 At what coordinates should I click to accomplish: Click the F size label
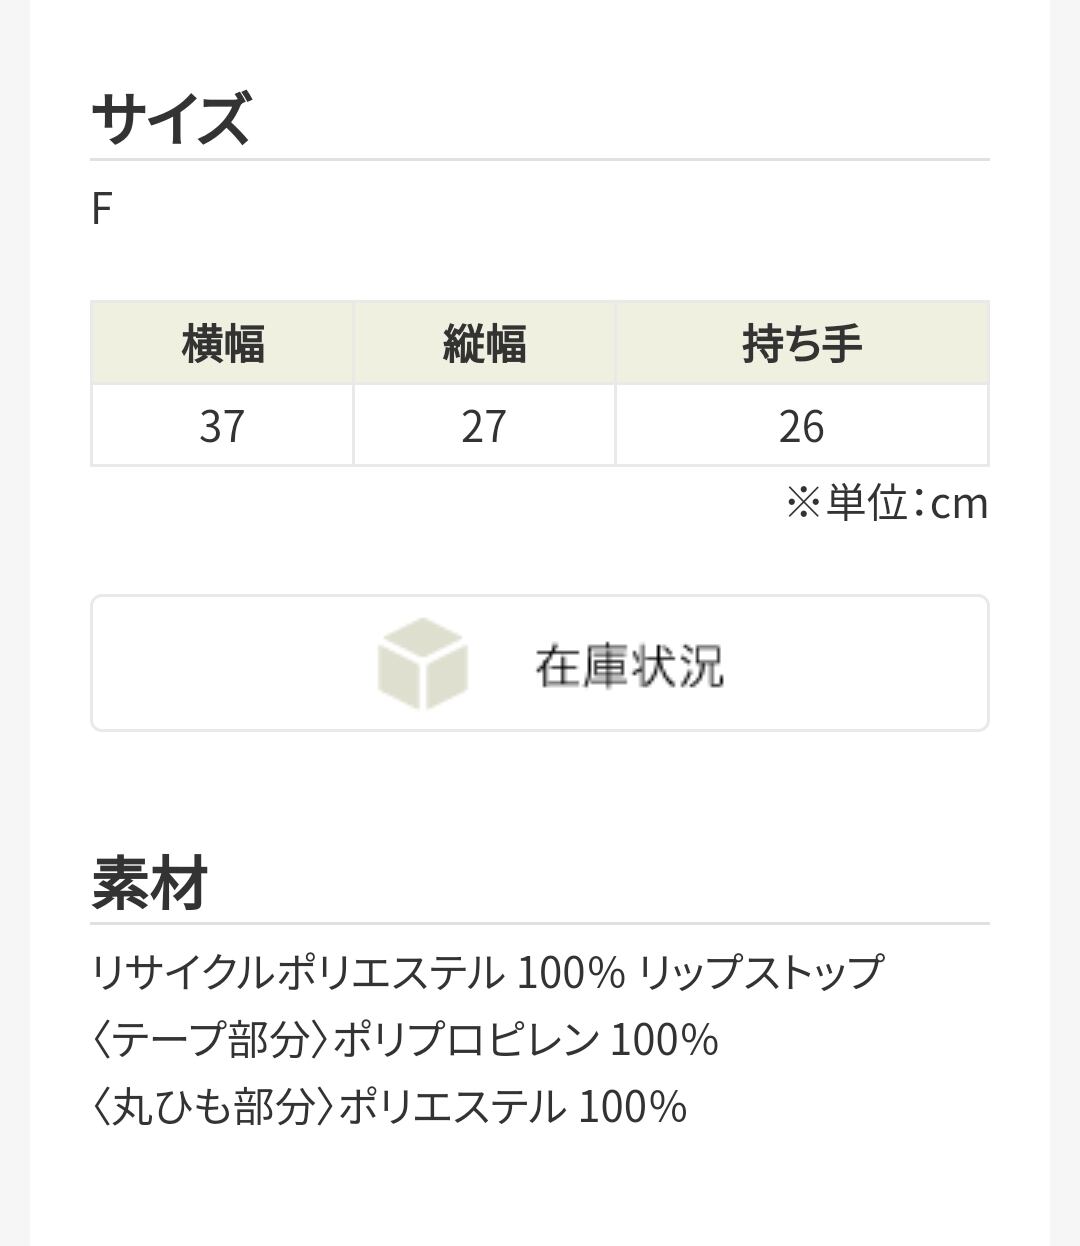[101, 209]
